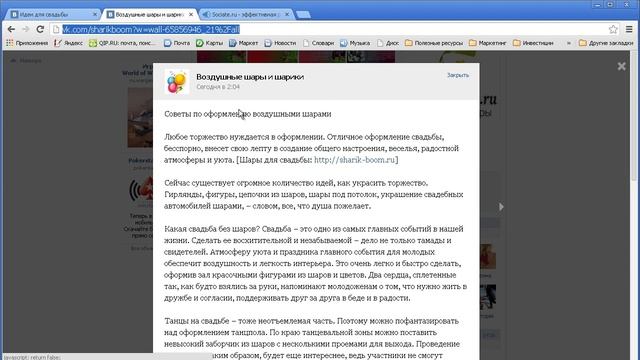The height and width of the screenshot is (360, 640).
Task: Expand the Инвестиции bookmark folder
Action: [533, 43]
